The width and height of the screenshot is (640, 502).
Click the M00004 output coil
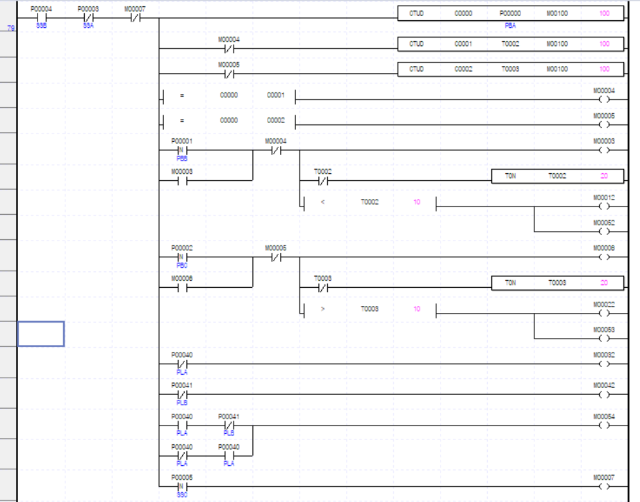pos(602,100)
